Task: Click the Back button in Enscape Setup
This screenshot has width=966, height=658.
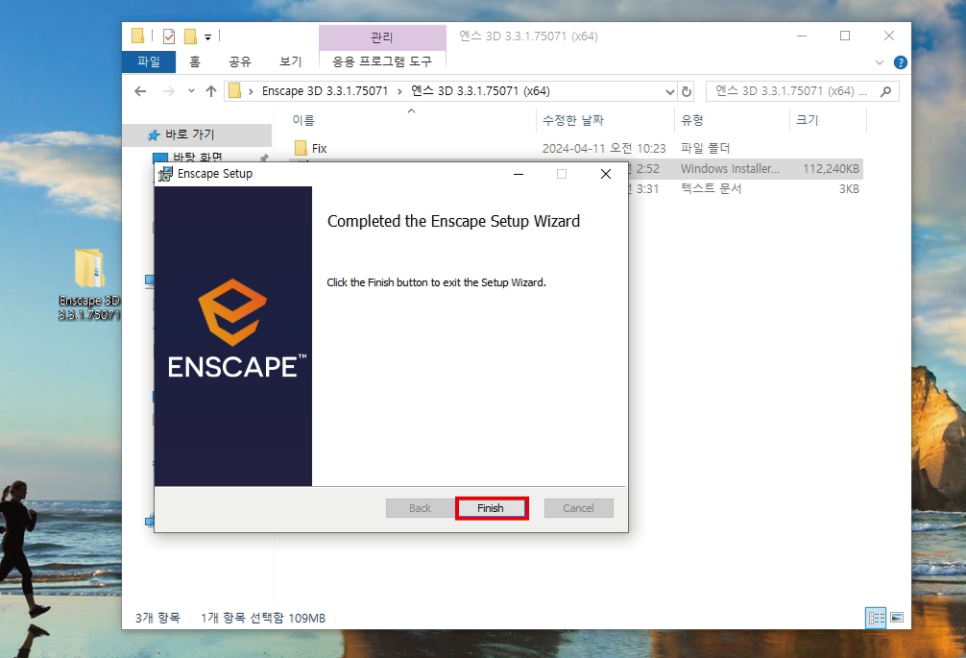Action: 418,508
